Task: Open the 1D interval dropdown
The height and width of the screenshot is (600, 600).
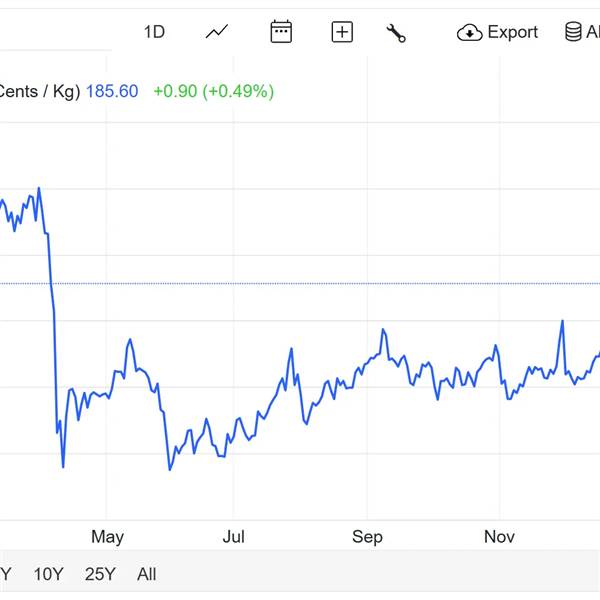Action: coord(154,32)
